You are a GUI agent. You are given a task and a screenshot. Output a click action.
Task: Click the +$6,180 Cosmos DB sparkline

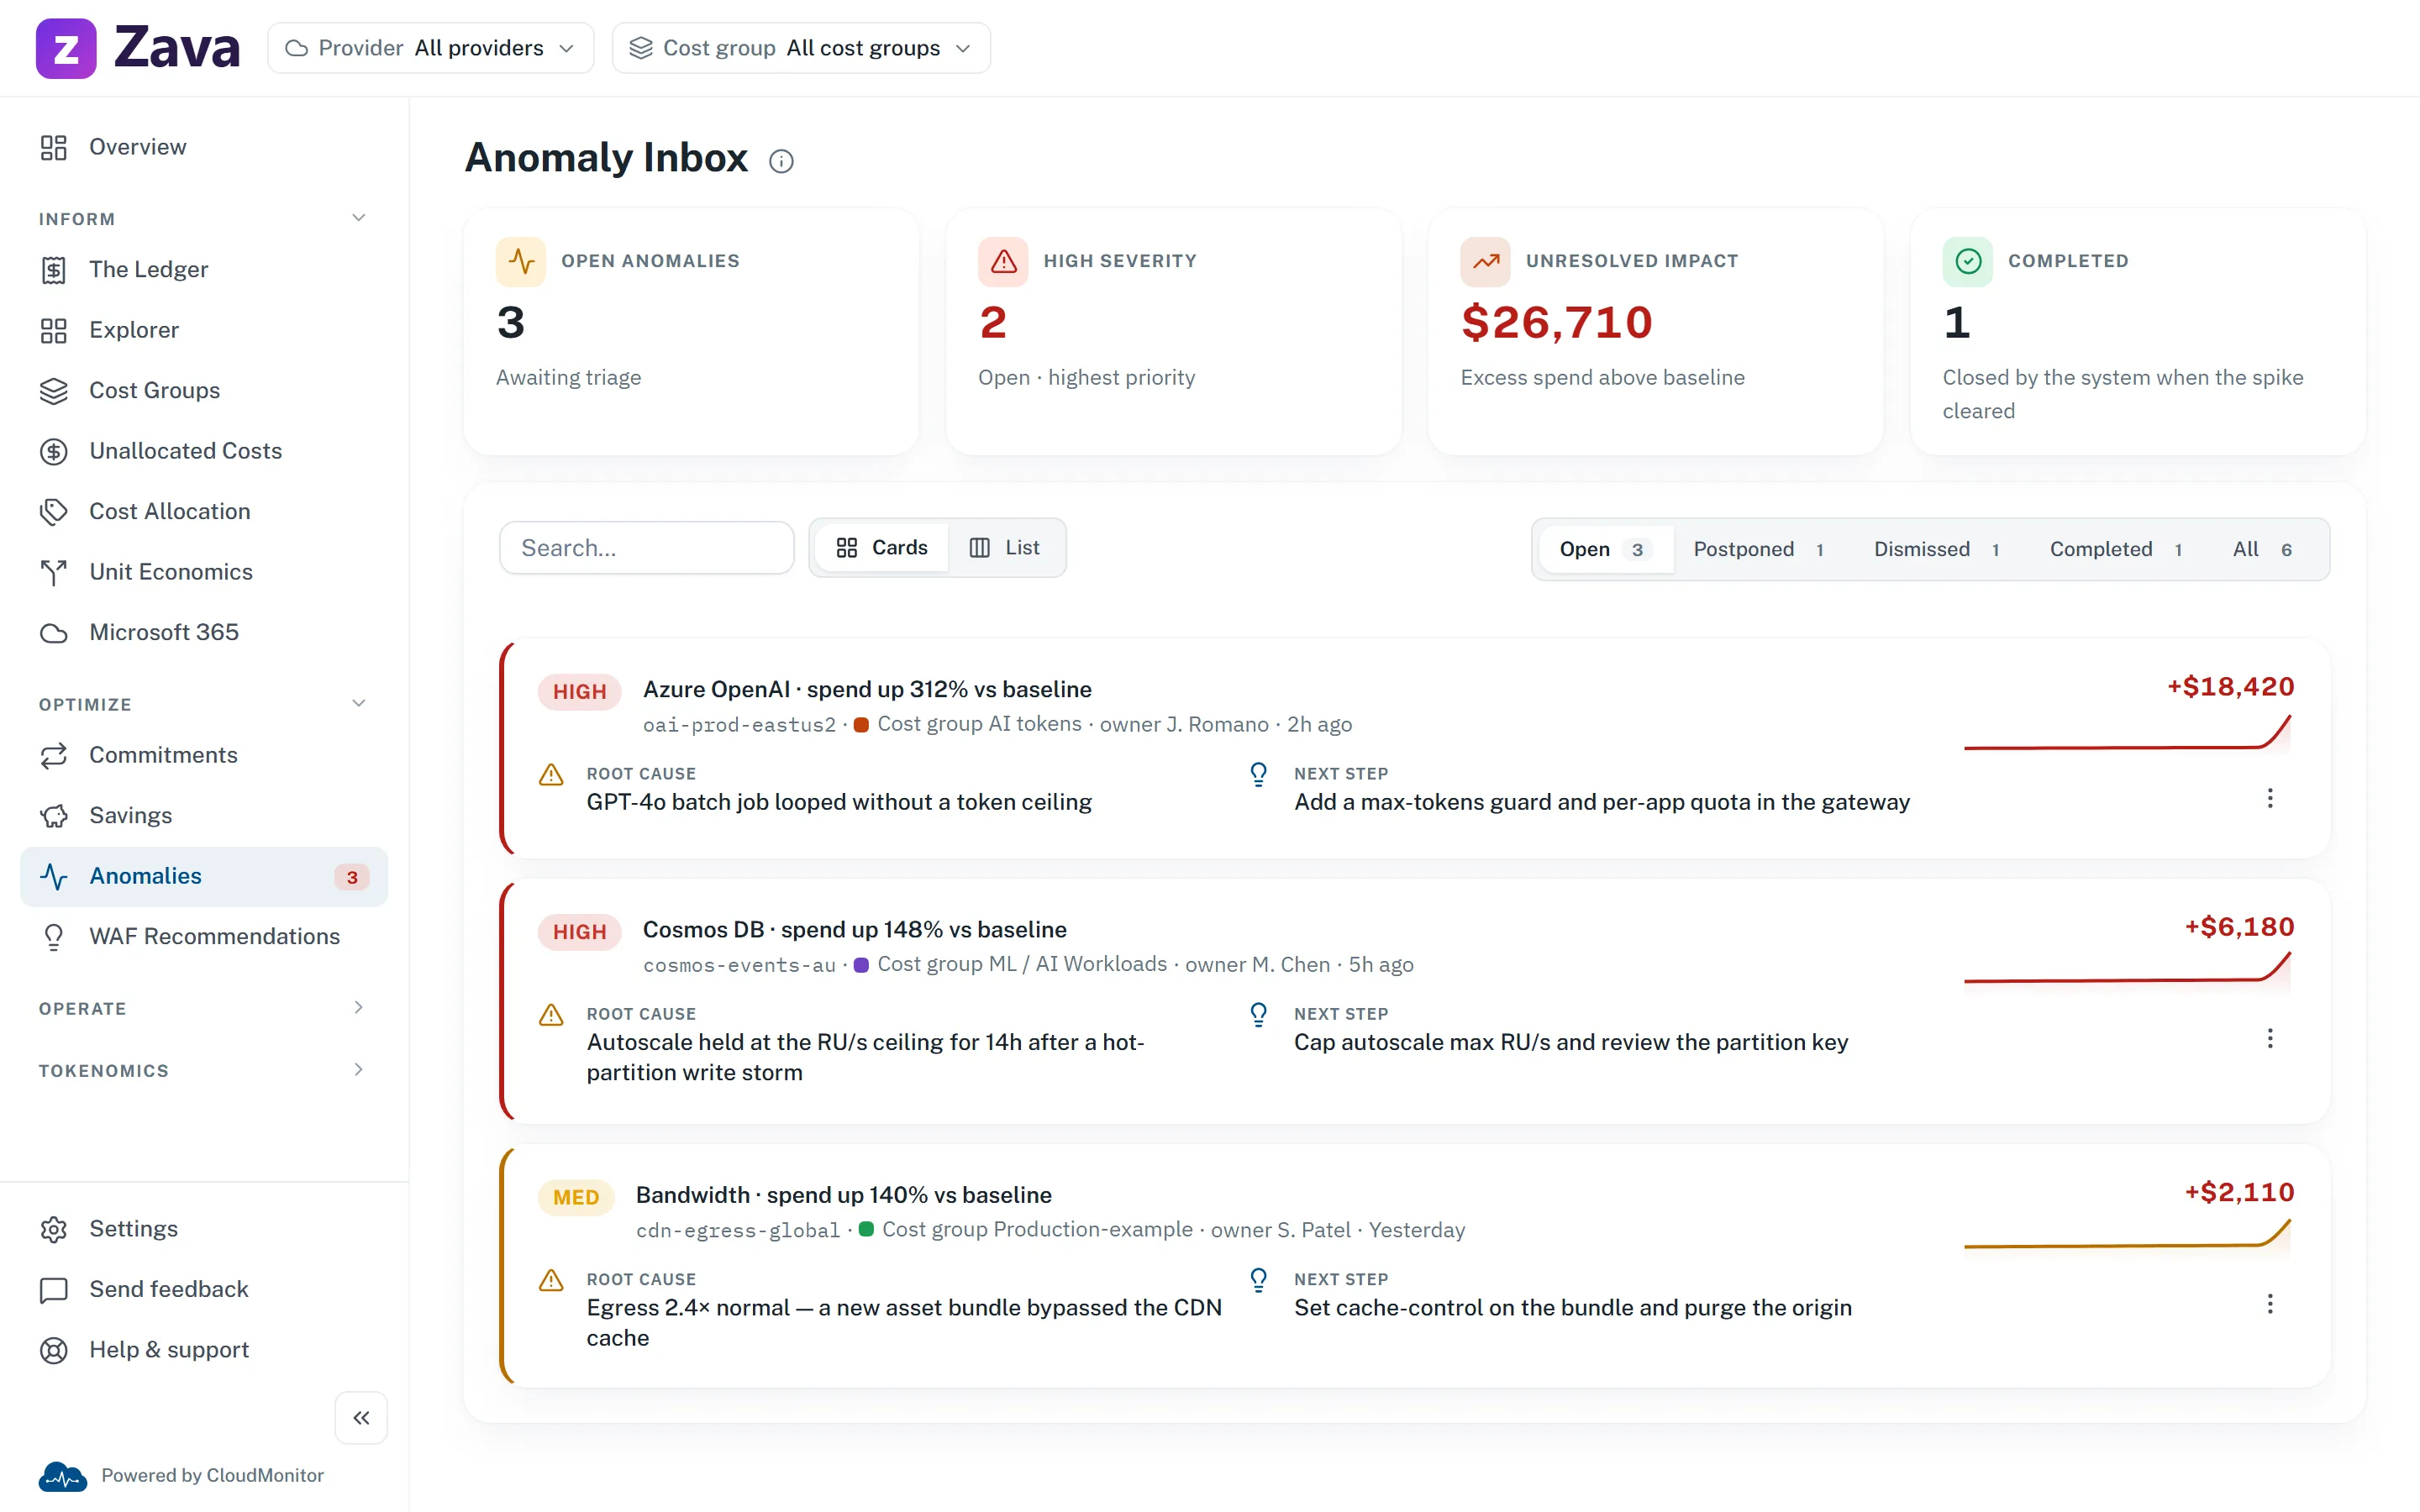(2127, 970)
